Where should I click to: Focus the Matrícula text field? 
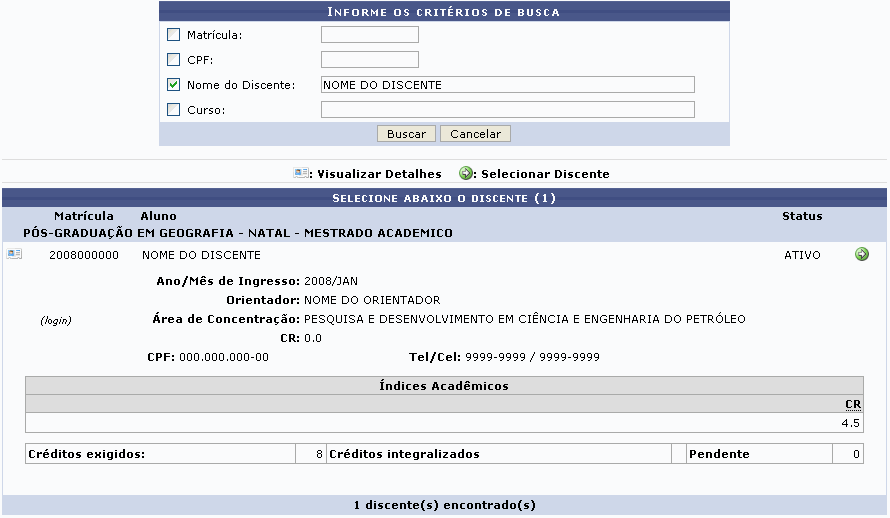click(369, 35)
